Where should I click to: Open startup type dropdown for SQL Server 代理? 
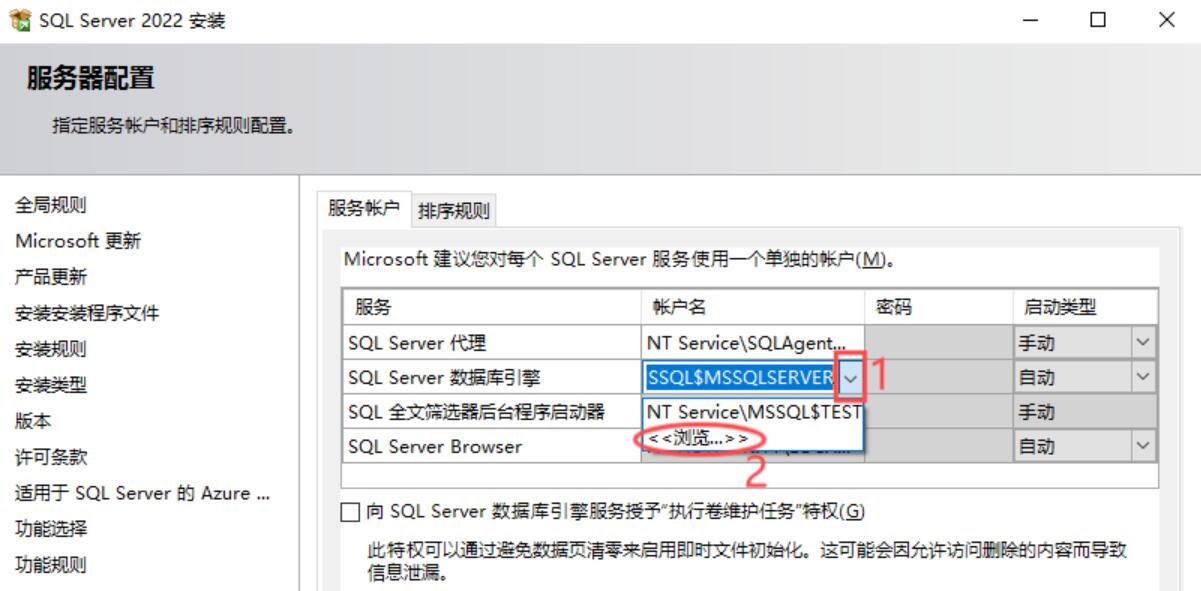1144,343
